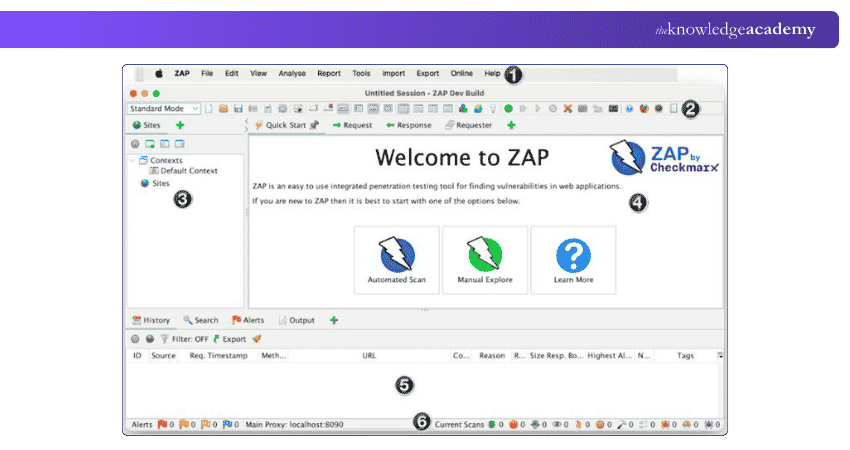This screenshot has height=450, width=850.
Task: Switch to the Request tab
Action: (352, 125)
